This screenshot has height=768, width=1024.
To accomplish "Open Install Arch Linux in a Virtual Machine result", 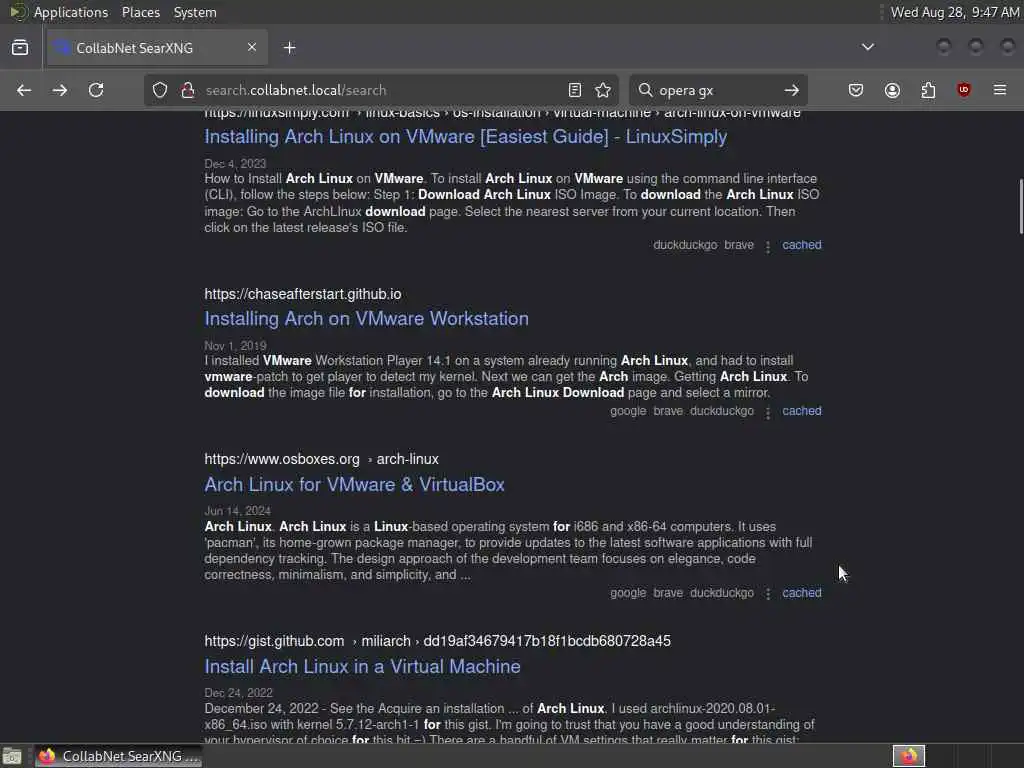I will point(362,667).
